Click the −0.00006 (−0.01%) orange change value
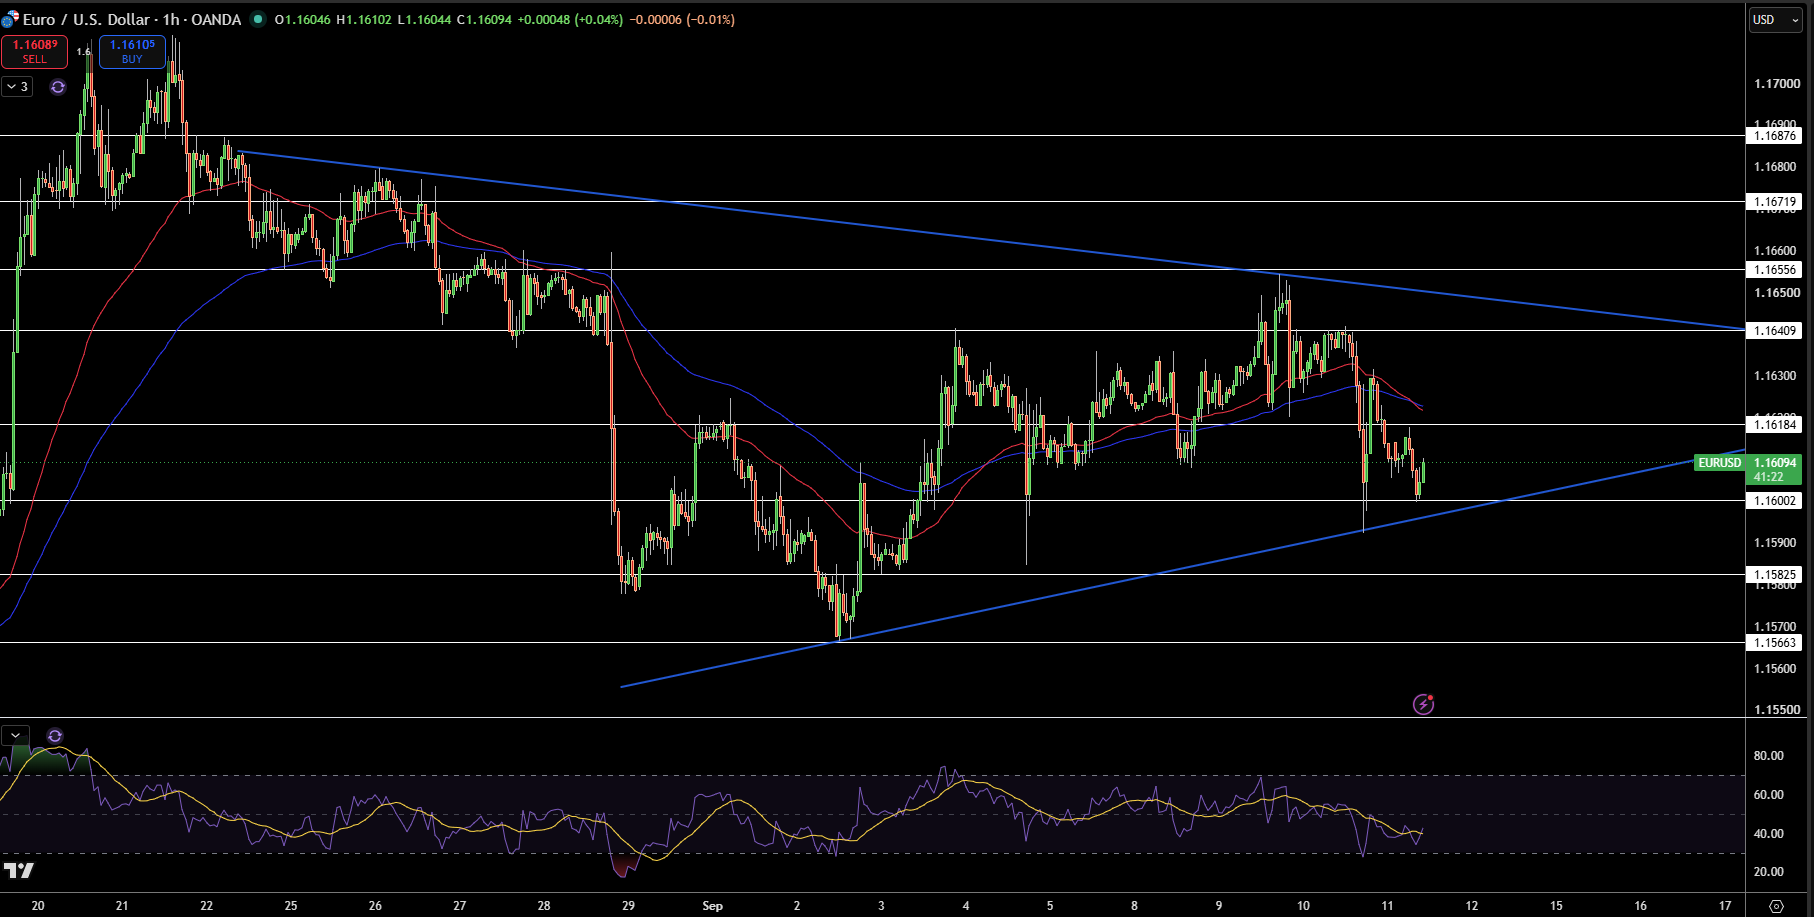Image resolution: width=1814 pixels, height=917 pixels. (x=682, y=20)
